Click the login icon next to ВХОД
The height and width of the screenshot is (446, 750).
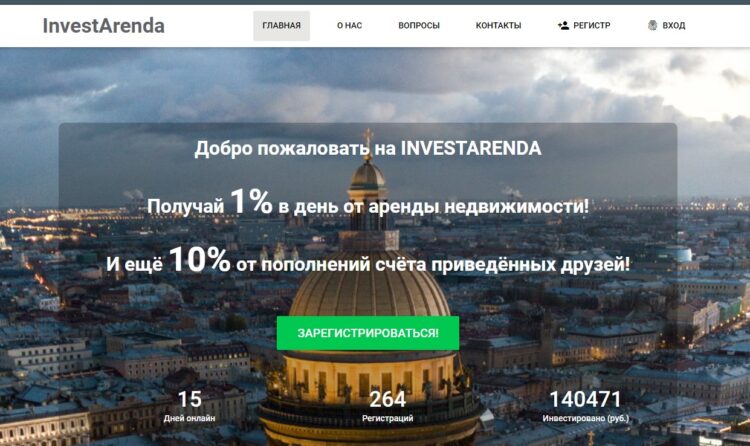(x=652, y=25)
